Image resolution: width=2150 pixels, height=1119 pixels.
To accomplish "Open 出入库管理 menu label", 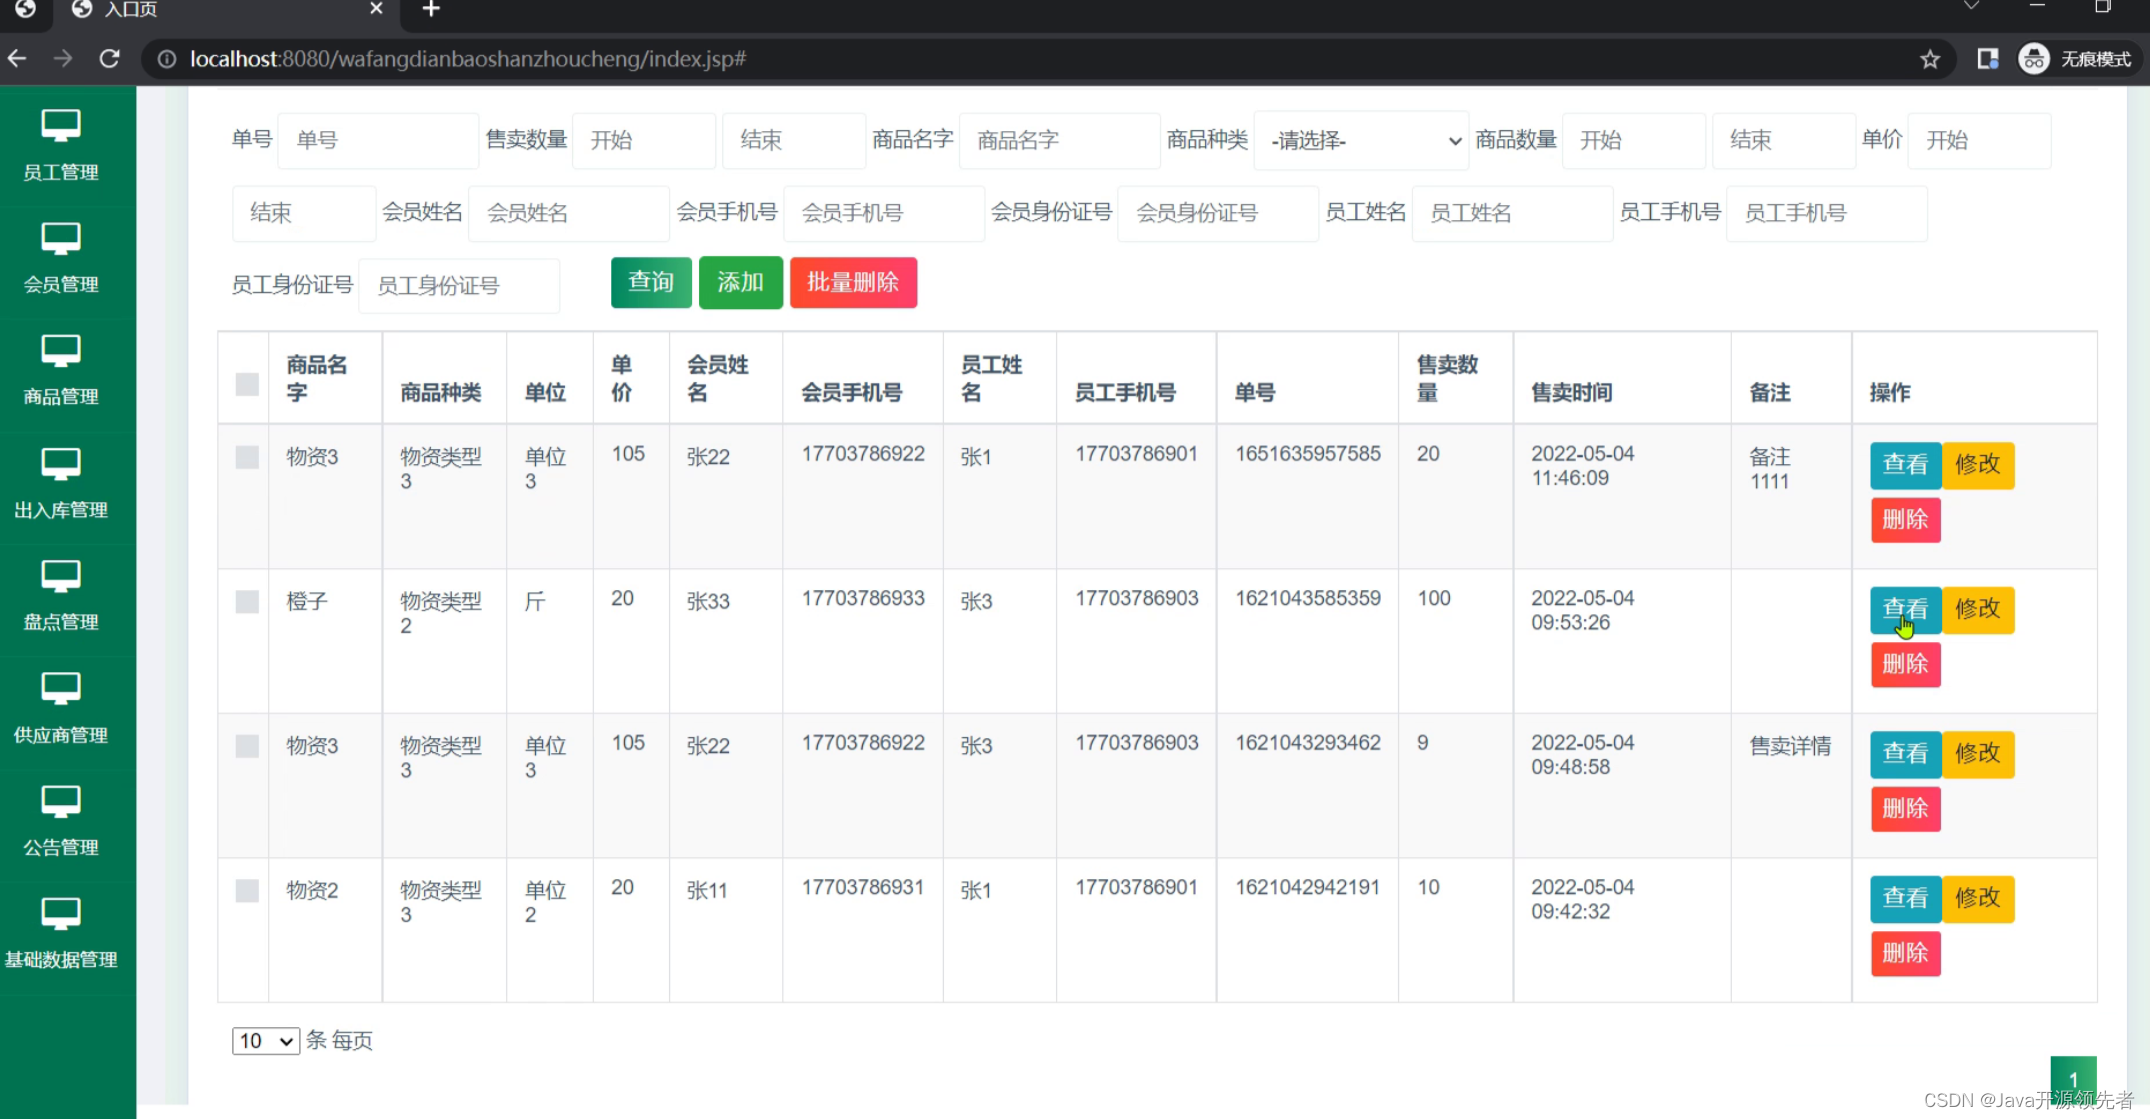I will click(x=61, y=509).
